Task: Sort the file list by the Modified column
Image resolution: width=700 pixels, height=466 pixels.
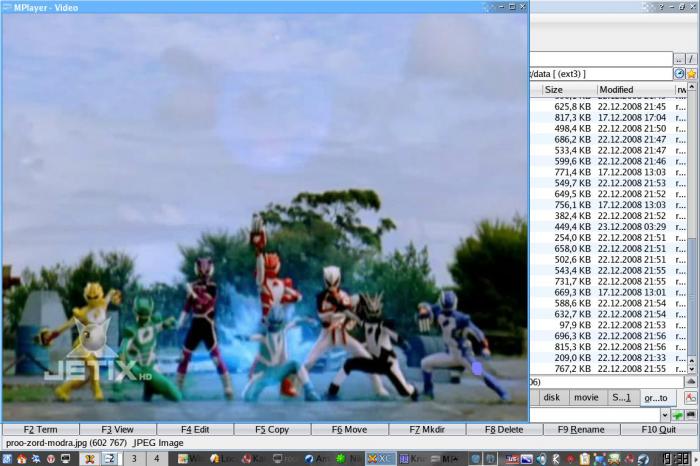Action: [x=636, y=90]
